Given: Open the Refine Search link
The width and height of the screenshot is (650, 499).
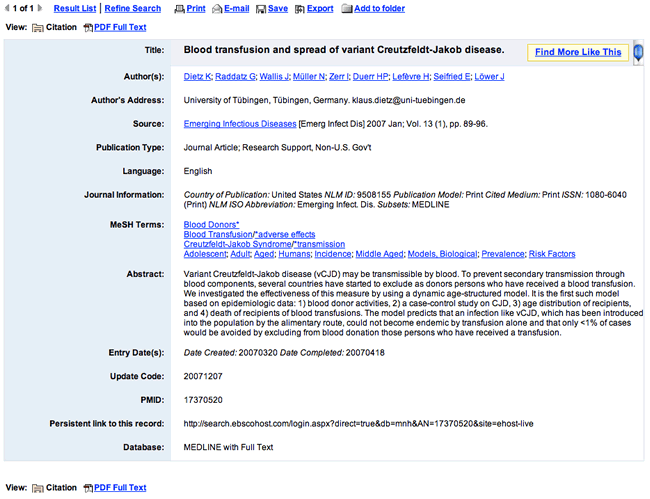Looking at the screenshot, I should point(133,8).
